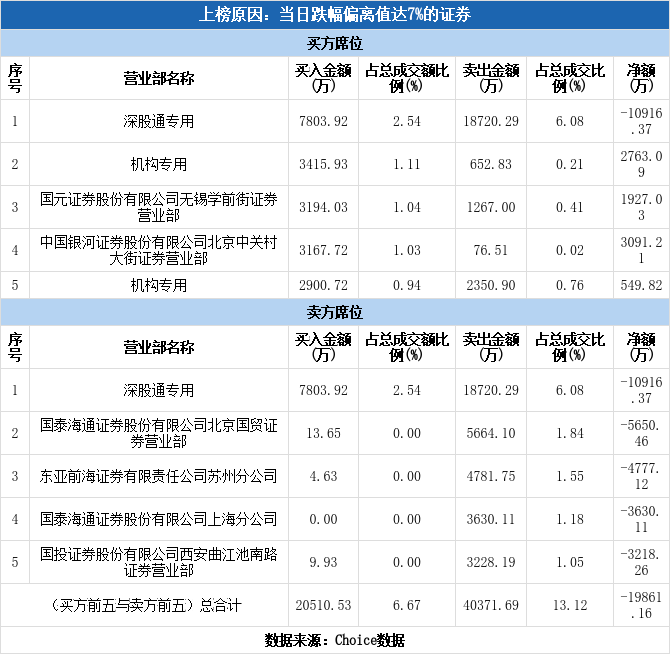Select sell amount 3630.11
Viewport: 670px width, 654px height.
coord(491,519)
